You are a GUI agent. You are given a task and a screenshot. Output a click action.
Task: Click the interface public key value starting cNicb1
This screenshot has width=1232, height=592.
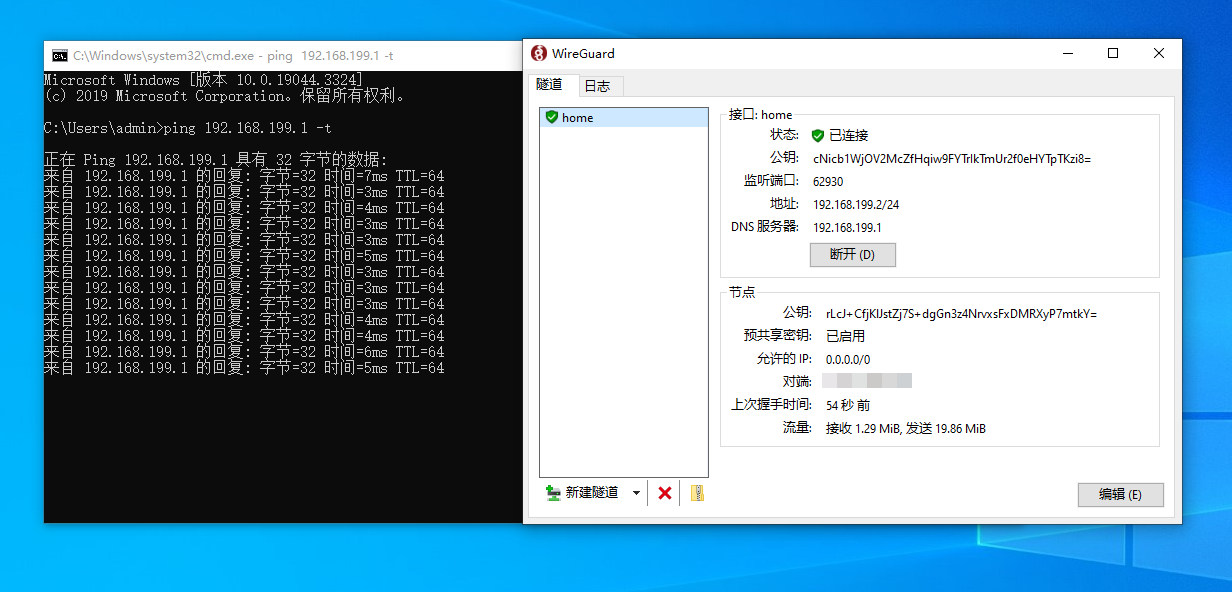[952, 158]
